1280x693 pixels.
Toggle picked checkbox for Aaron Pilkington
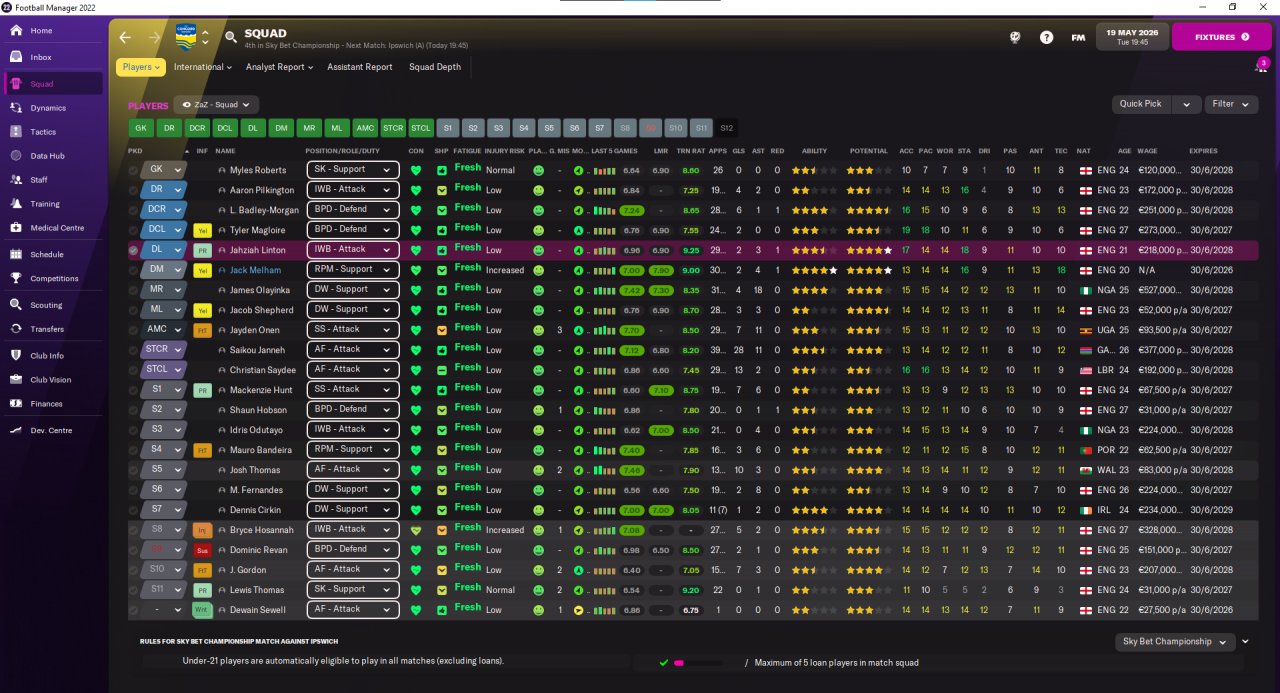click(x=134, y=190)
